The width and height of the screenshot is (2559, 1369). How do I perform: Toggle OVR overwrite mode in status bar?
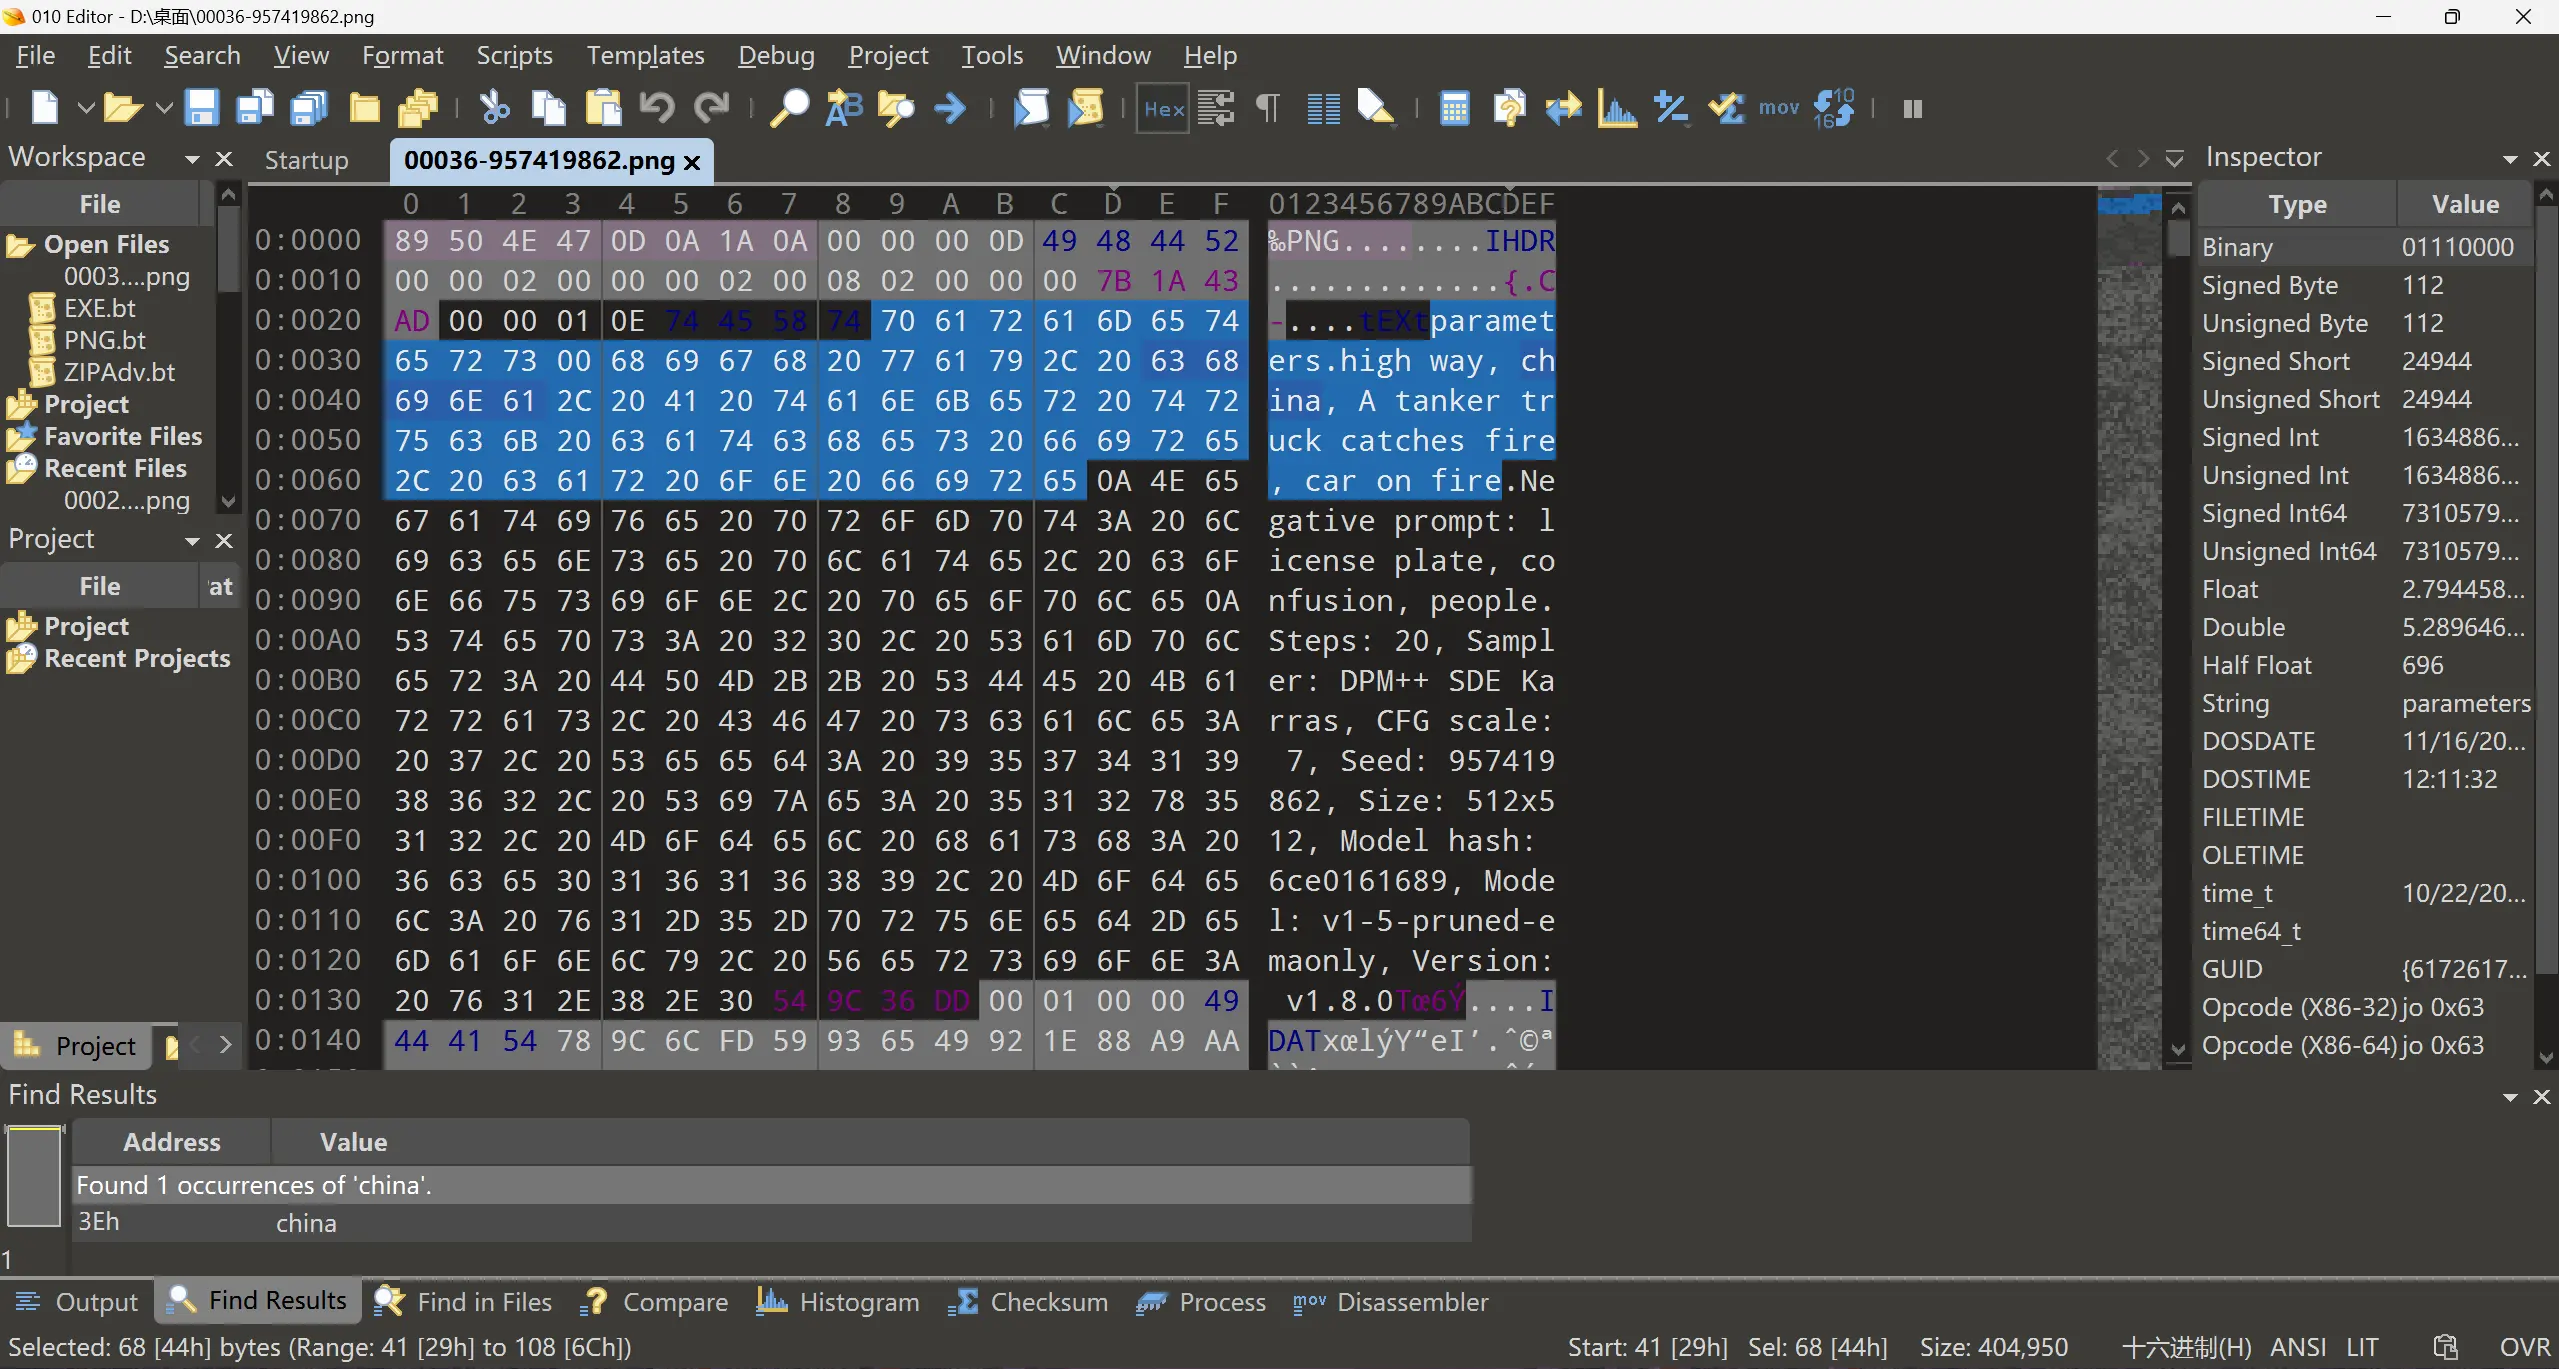click(2524, 1347)
